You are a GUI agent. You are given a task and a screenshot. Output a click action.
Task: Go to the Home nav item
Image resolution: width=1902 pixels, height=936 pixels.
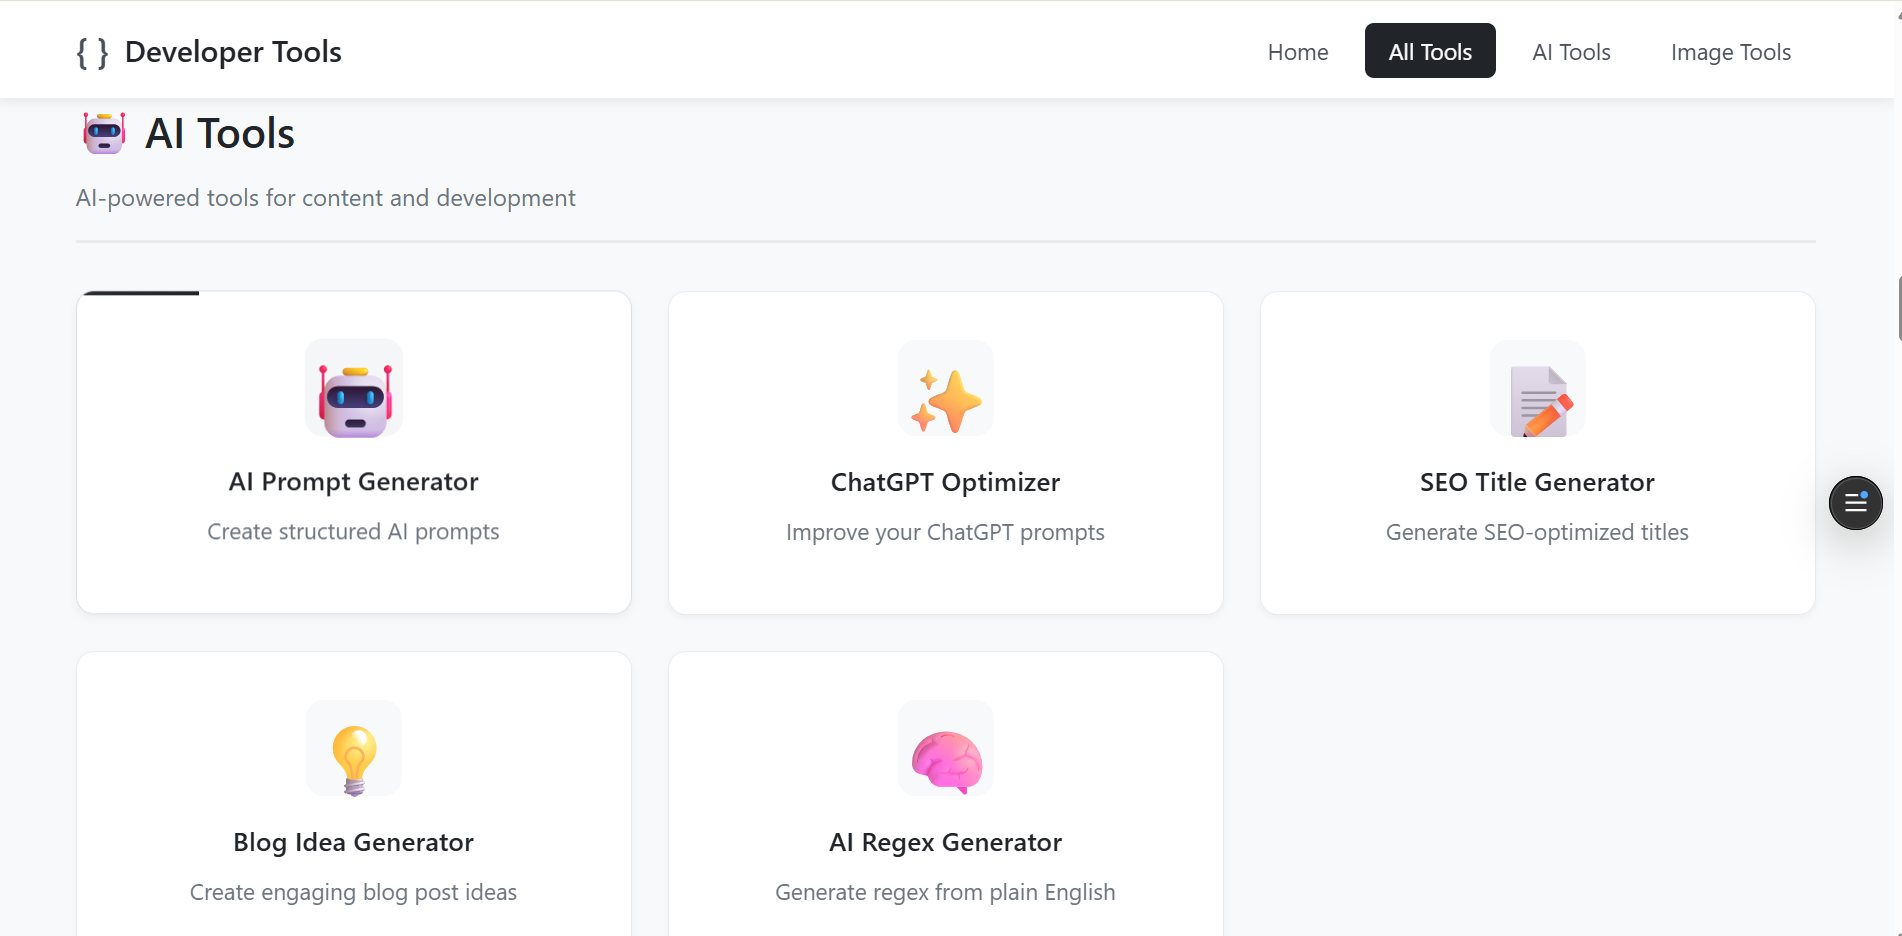(1298, 52)
